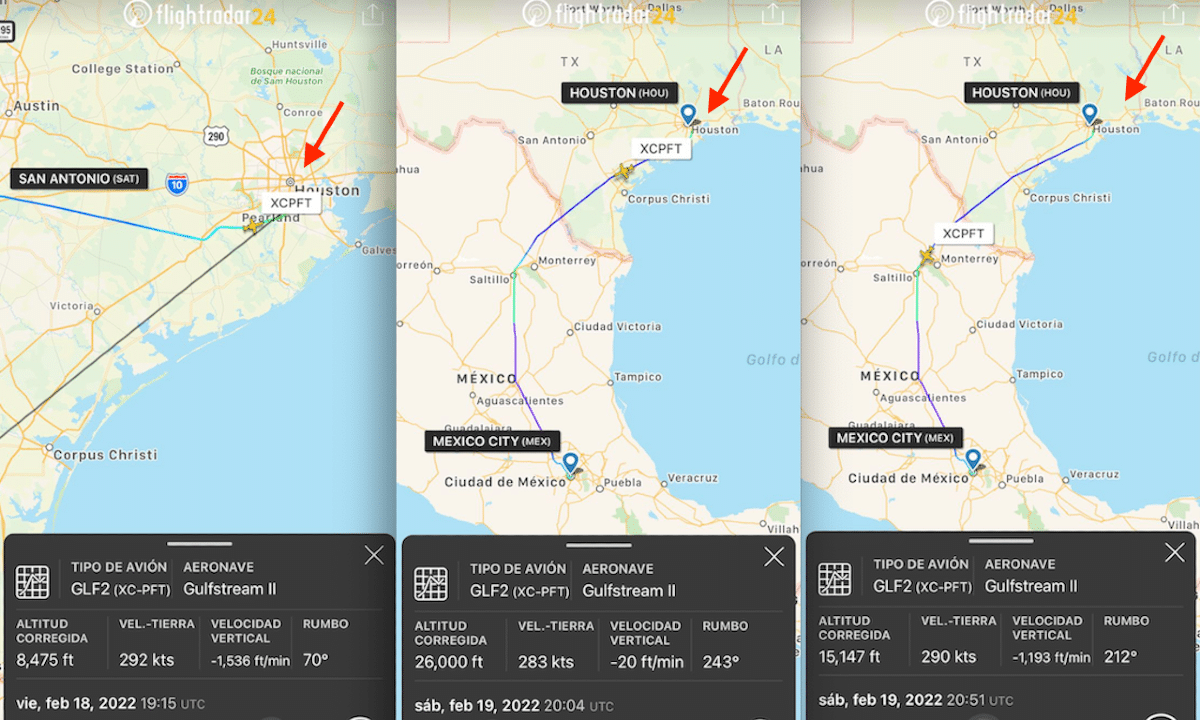The image size is (1200, 720).
Task: Dismiss the flight panel showing 26,000 ft
Action: [774, 558]
